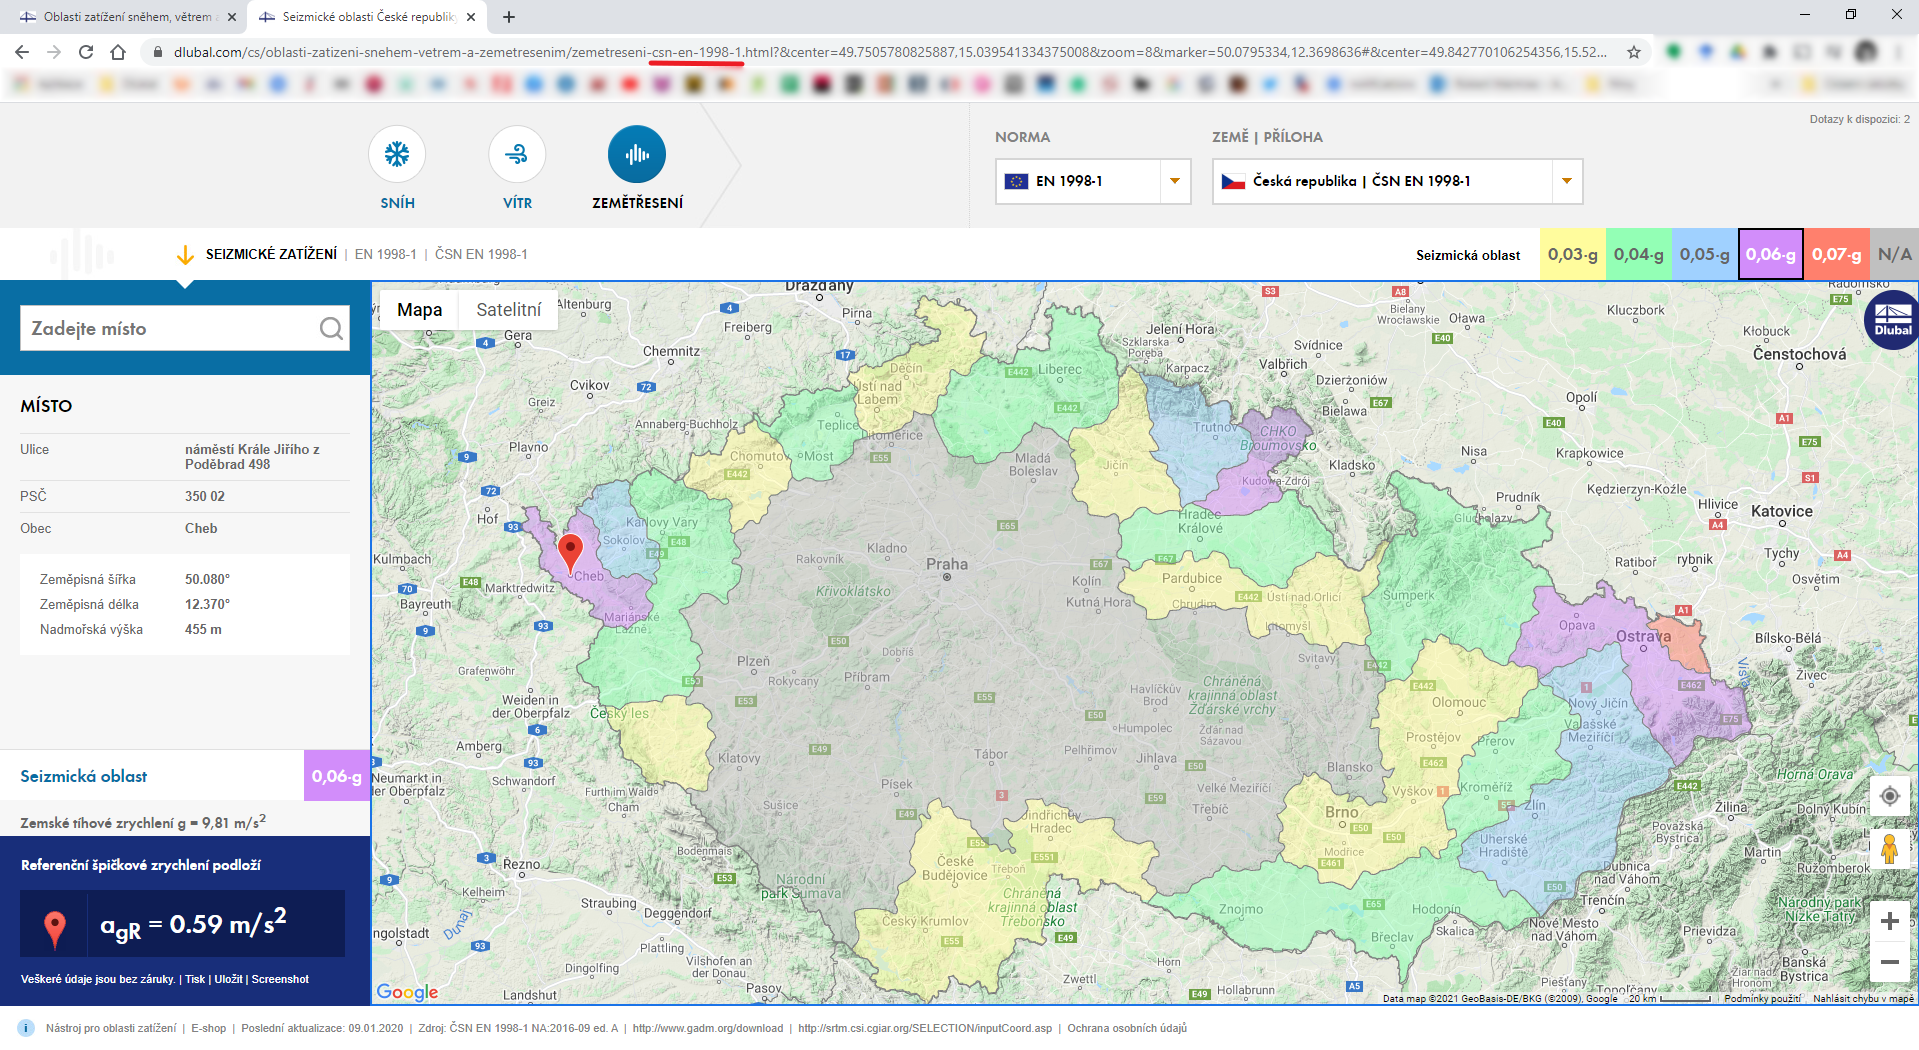This screenshot has width=1919, height=1050.
Task: Zoom in the map with plus button
Action: click(1889, 921)
